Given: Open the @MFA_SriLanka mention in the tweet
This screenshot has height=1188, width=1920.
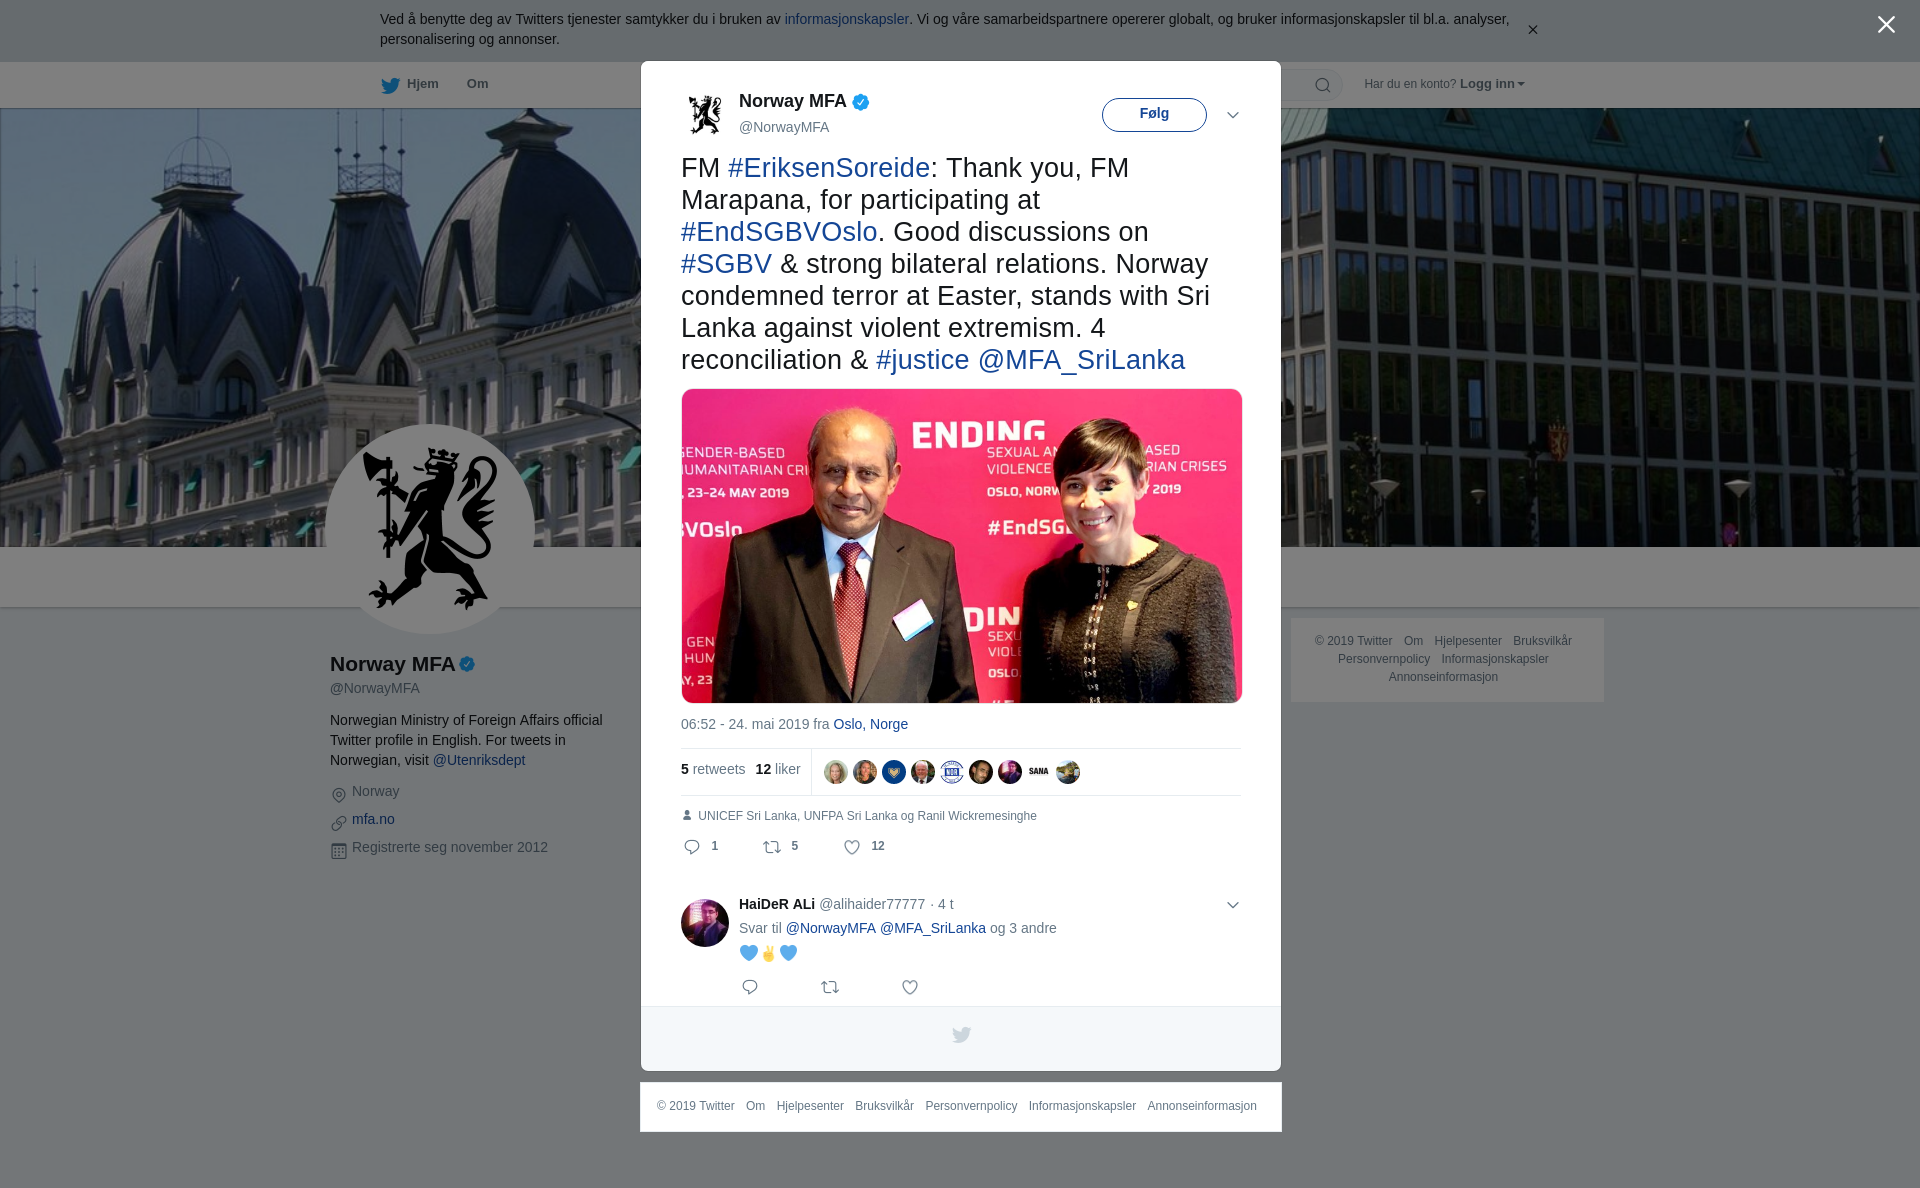Looking at the screenshot, I should pyautogui.click(x=1081, y=360).
